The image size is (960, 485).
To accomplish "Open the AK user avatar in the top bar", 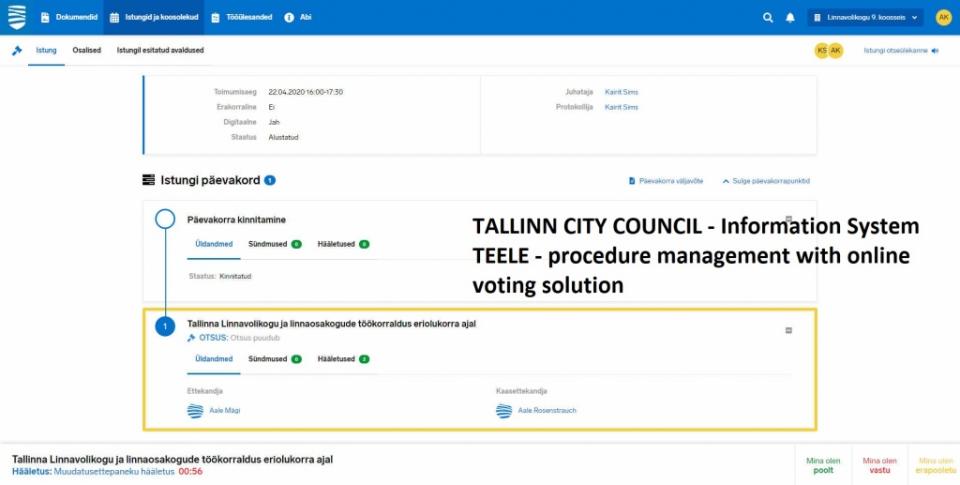I will [x=943, y=18].
